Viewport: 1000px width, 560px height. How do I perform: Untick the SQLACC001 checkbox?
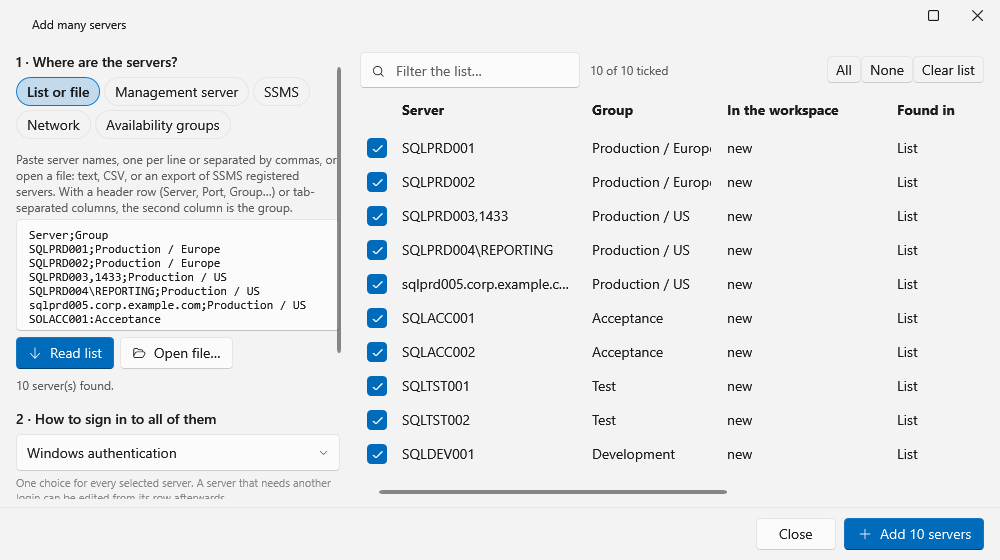[377, 318]
